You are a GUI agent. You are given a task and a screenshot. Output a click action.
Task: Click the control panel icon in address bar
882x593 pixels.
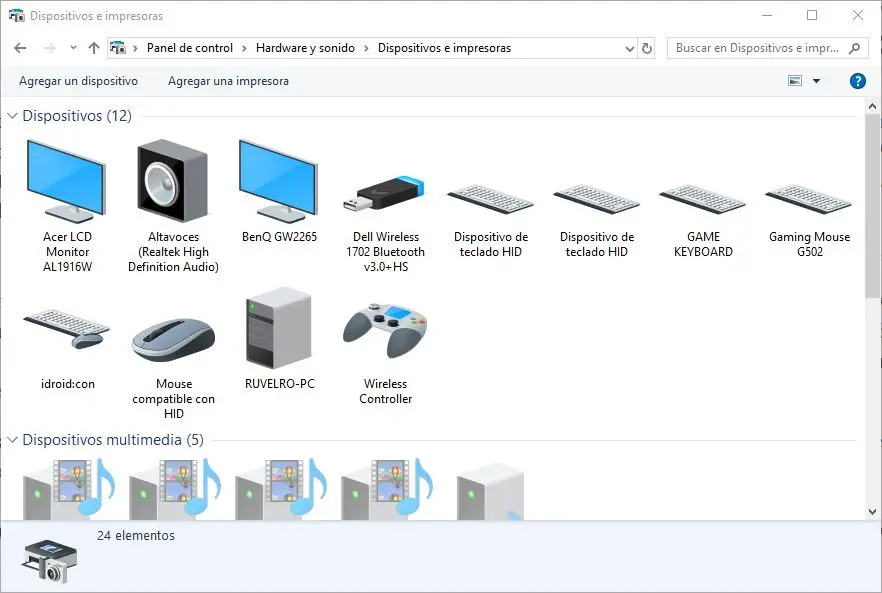118,48
